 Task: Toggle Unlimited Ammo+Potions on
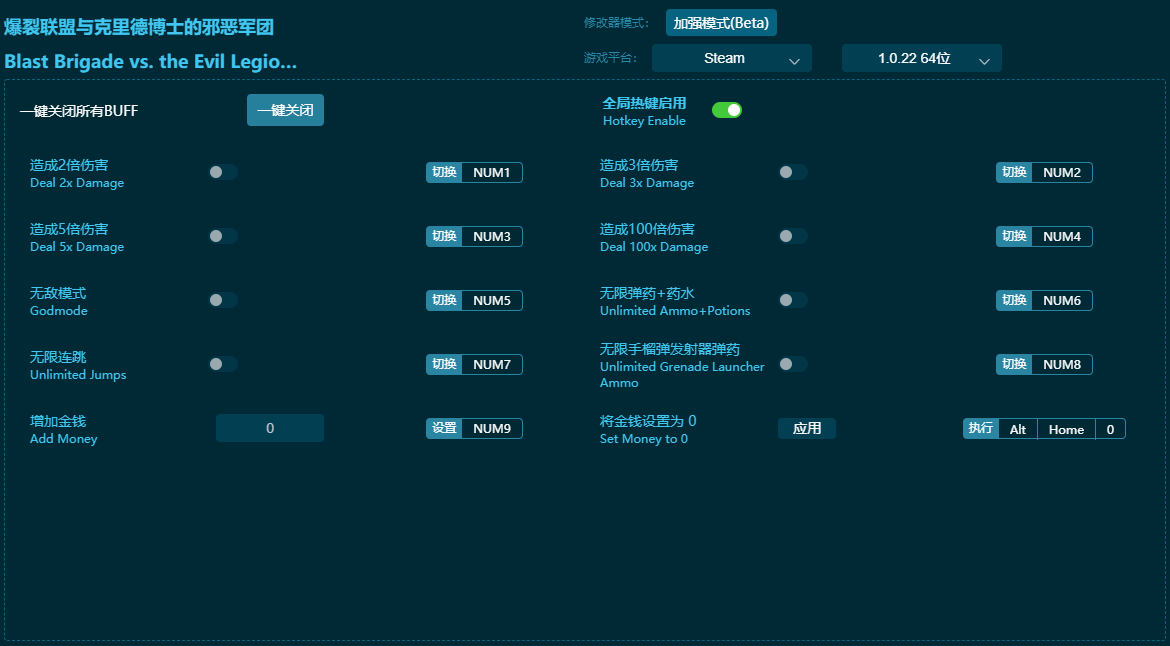tap(793, 300)
